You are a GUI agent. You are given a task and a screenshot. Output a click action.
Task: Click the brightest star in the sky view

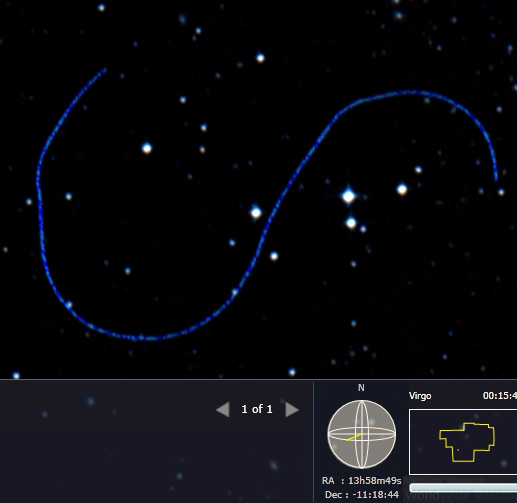[348, 196]
